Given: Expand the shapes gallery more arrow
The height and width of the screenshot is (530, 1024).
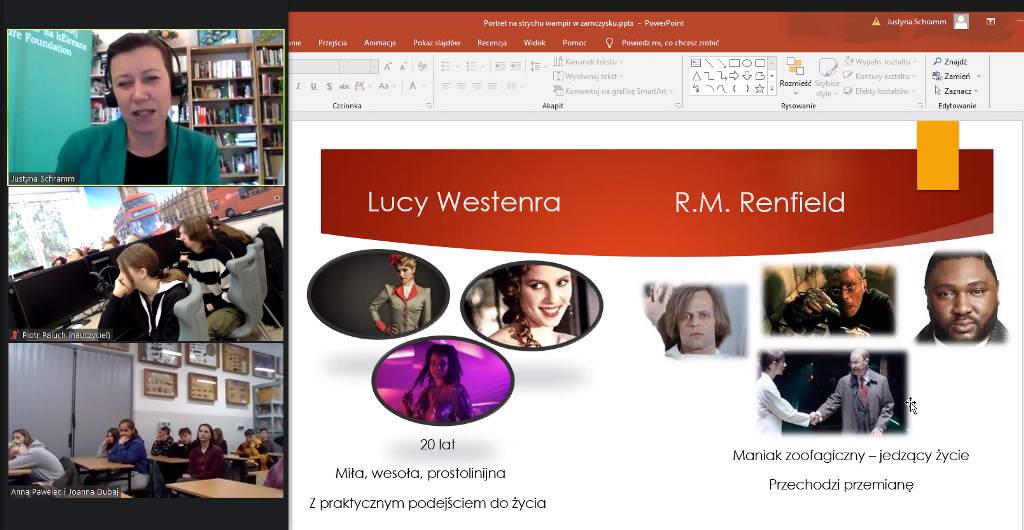Looking at the screenshot, I should (x=772, y=89).
